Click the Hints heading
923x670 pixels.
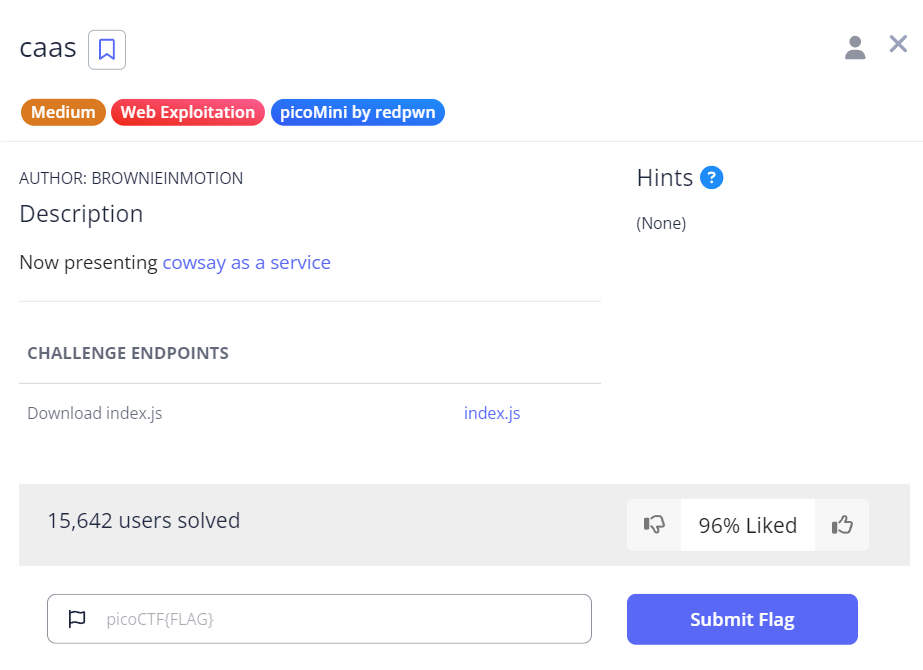[x=664, y=178]
